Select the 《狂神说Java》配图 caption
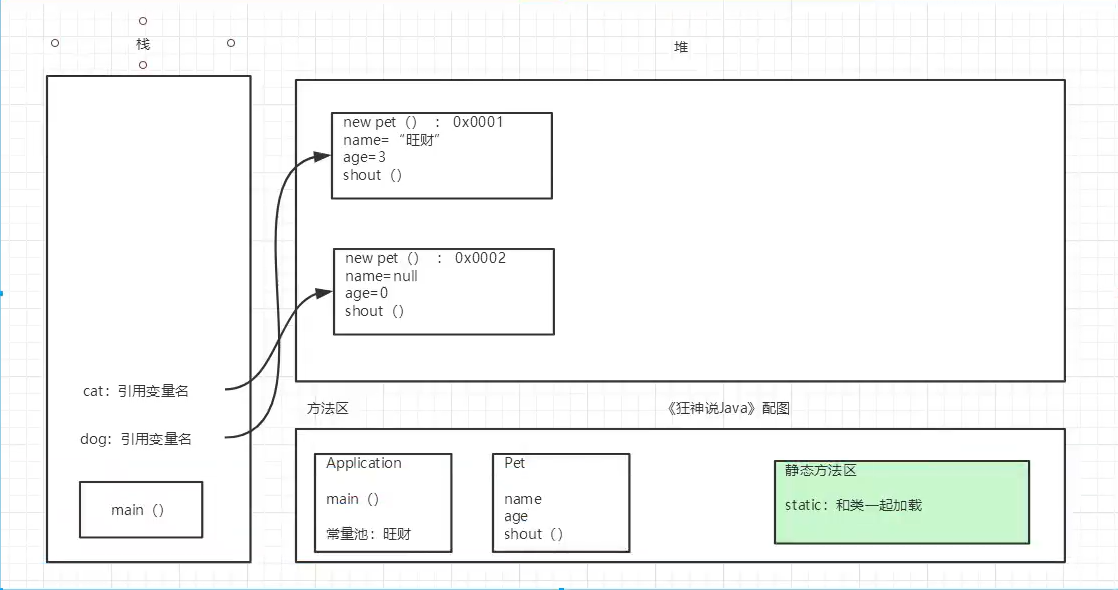This screenshot has width=1118, height=590. [x=728, y=408]
